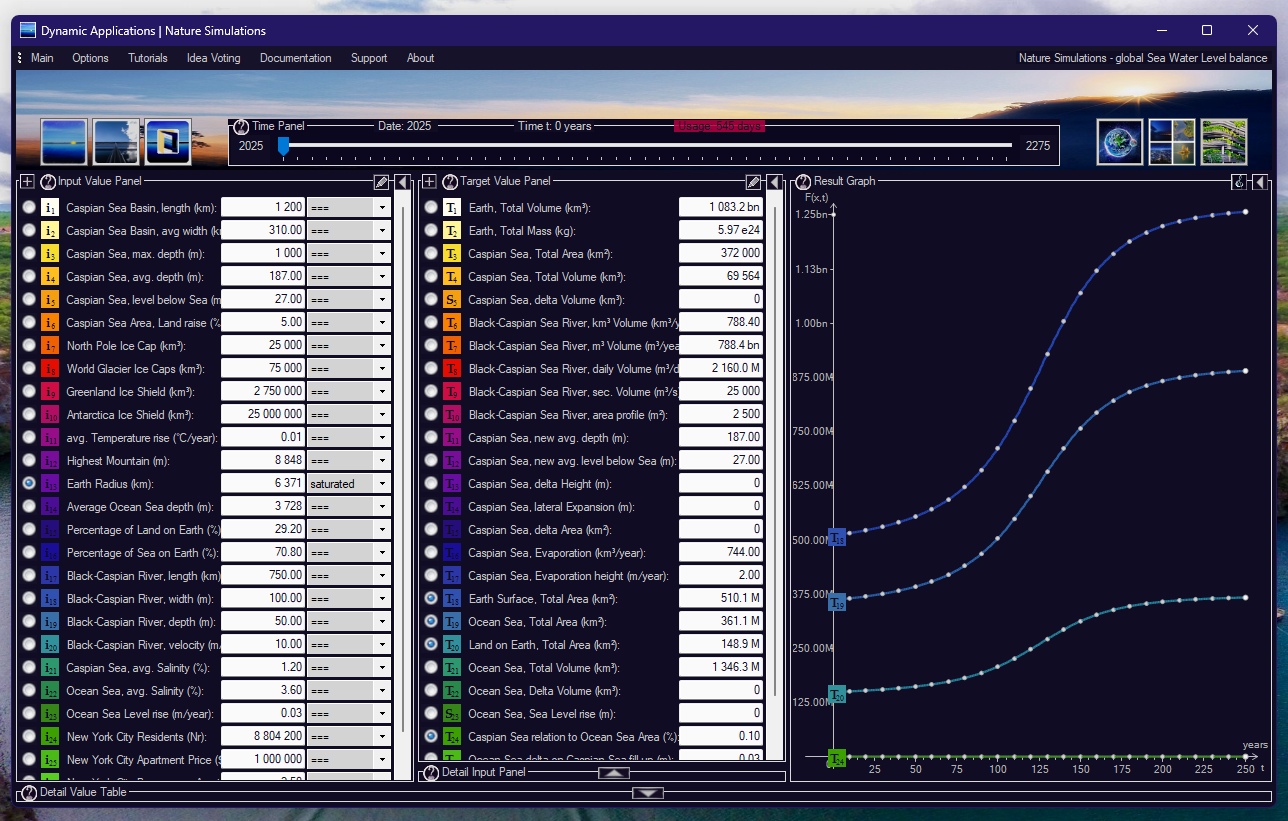Click the 'Usage: 545 days' label
This screenshot has width=1288, height=821.
[x=718, y=127]
